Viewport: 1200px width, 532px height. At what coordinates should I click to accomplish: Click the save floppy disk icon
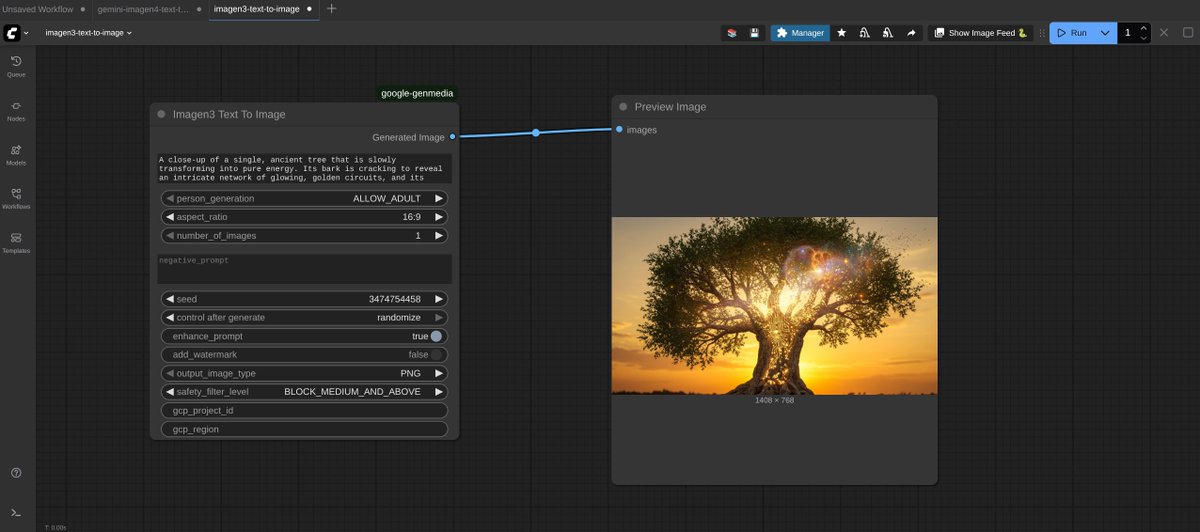click(x=754, y=33)
